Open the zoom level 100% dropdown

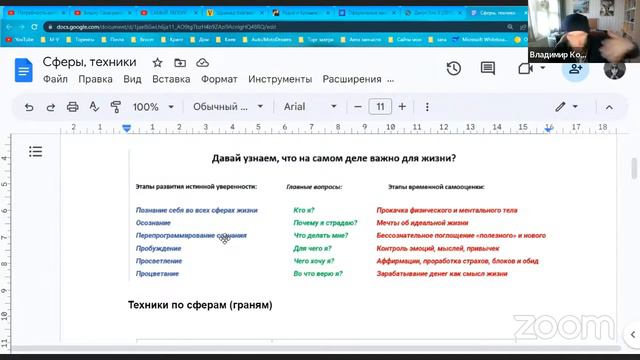pos(153,107)
